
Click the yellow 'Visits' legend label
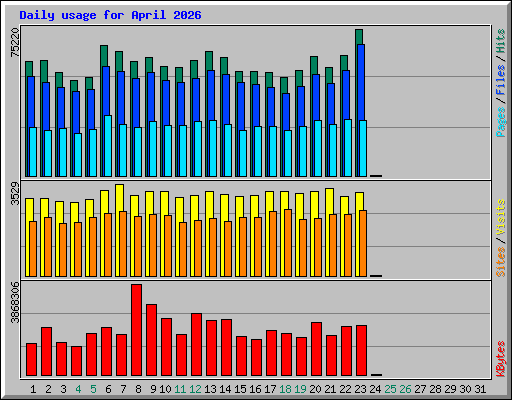point(500,217)
